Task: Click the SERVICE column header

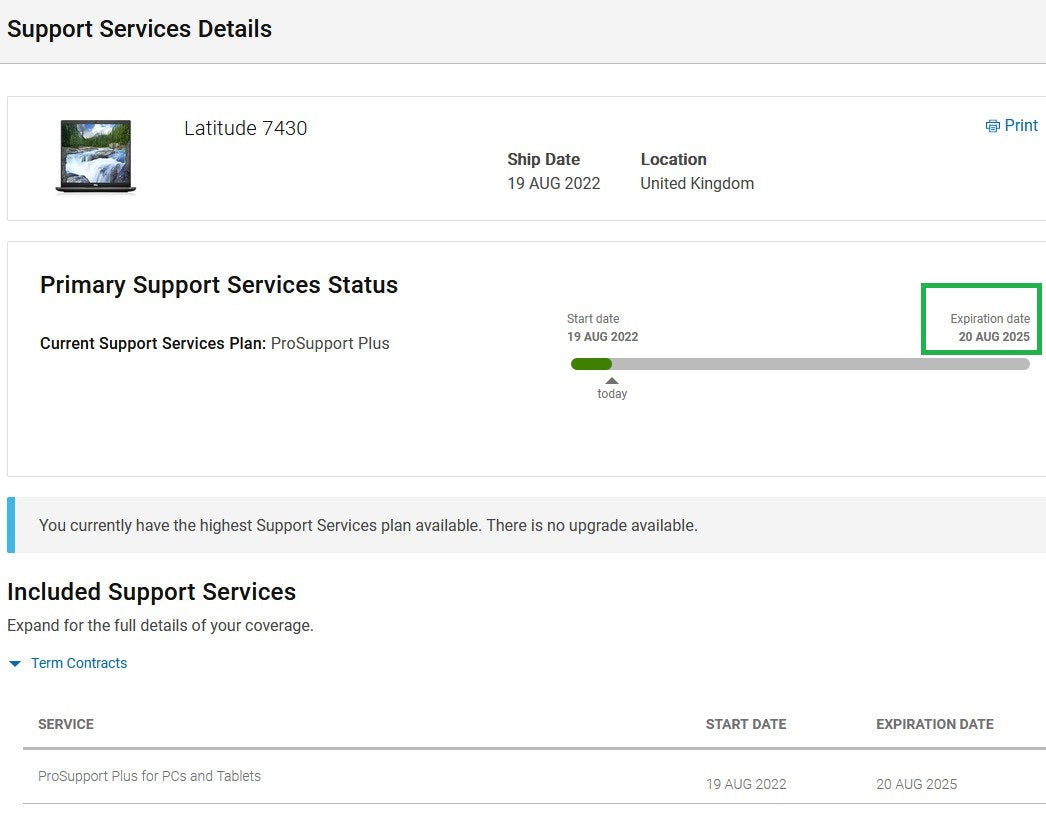Action: (x=66, y=724)
